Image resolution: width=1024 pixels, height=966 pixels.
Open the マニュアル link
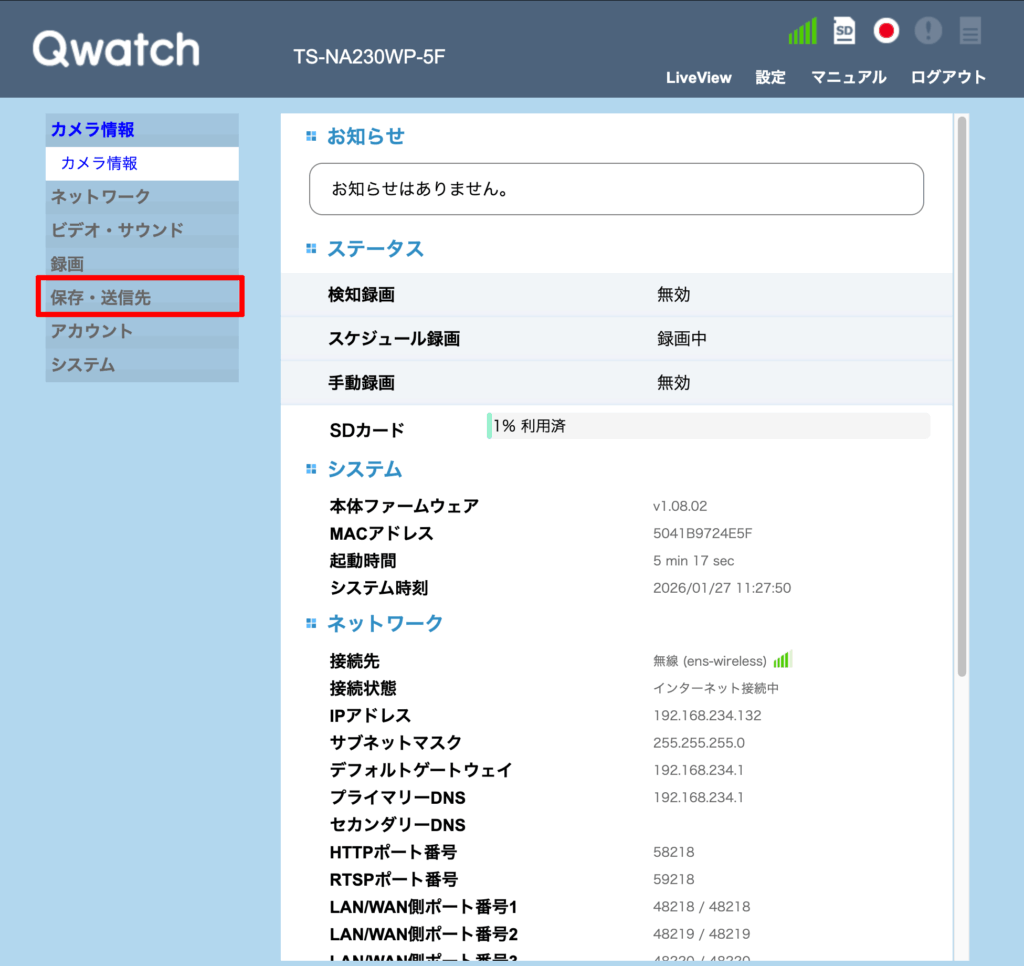click(848, 77)
